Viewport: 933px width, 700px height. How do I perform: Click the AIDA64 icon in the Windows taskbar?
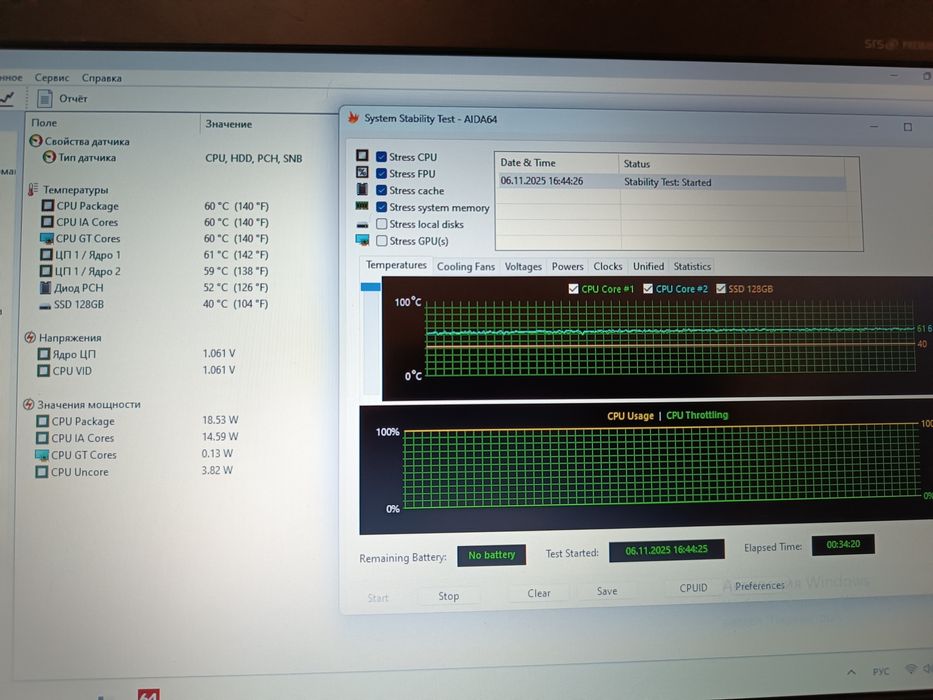149,694
